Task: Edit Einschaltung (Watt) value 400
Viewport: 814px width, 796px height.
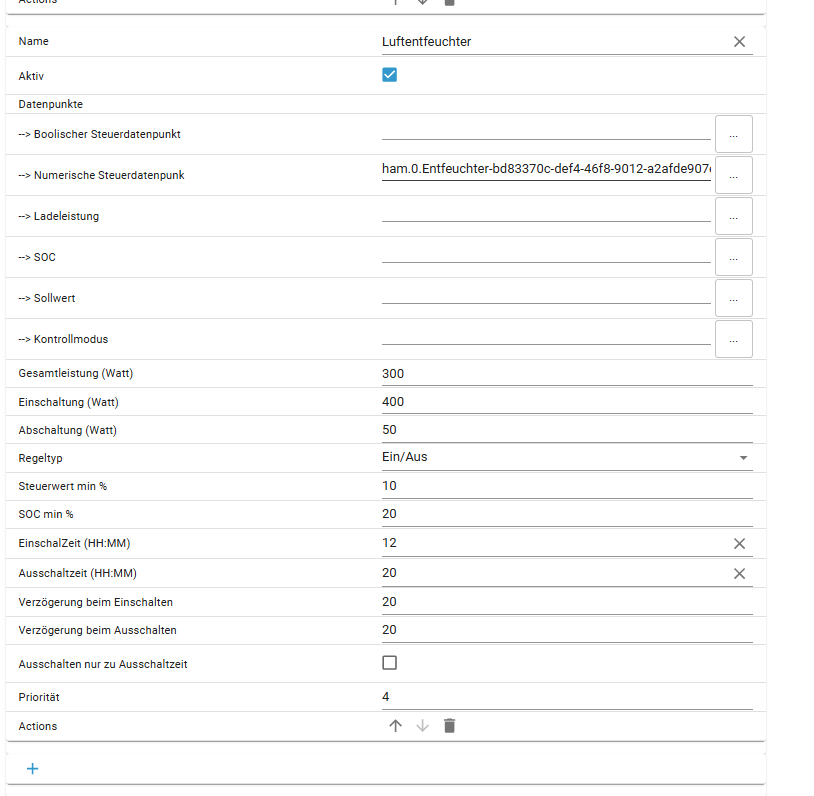Action: [x=567, y=402]
